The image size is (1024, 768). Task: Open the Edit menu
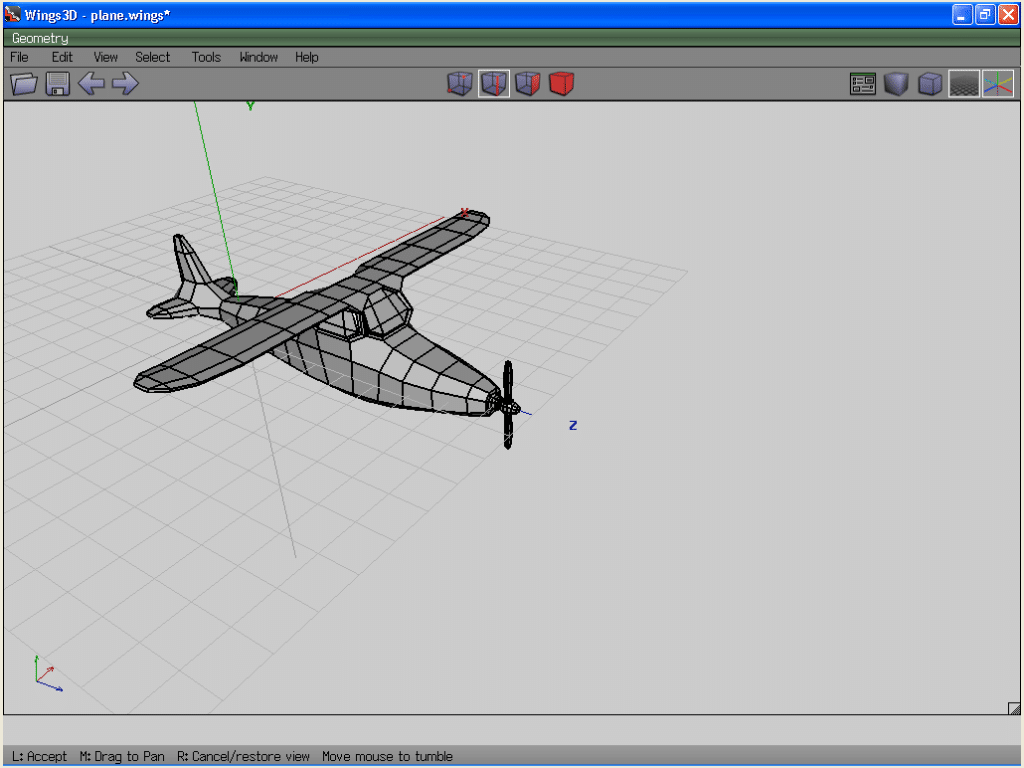coord(62,57)
